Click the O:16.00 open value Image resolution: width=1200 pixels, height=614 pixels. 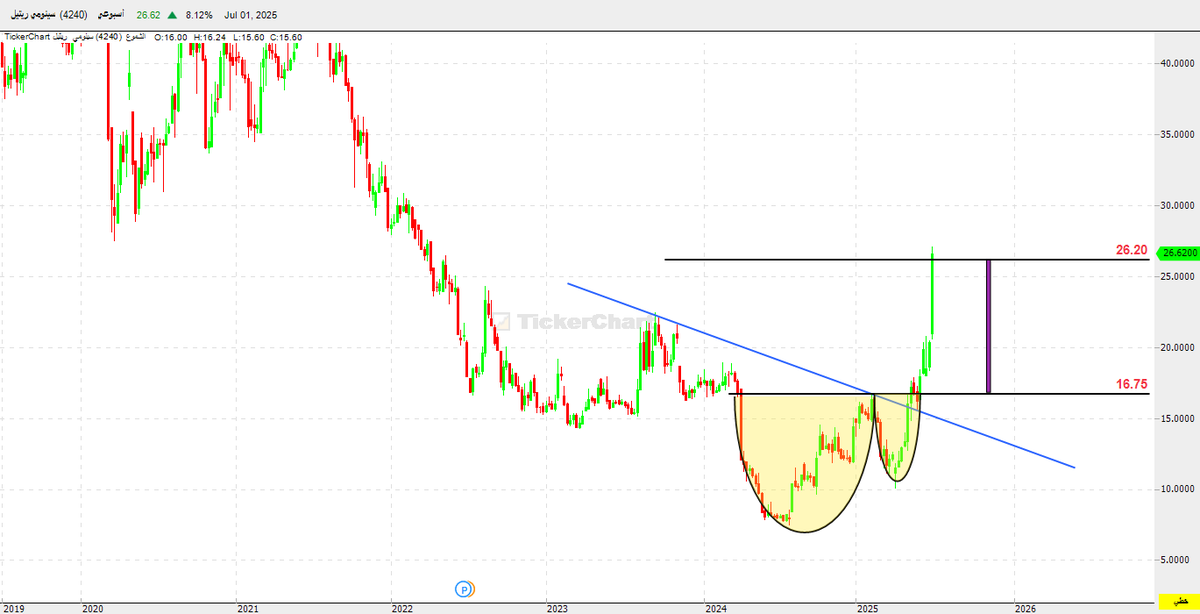171,37
